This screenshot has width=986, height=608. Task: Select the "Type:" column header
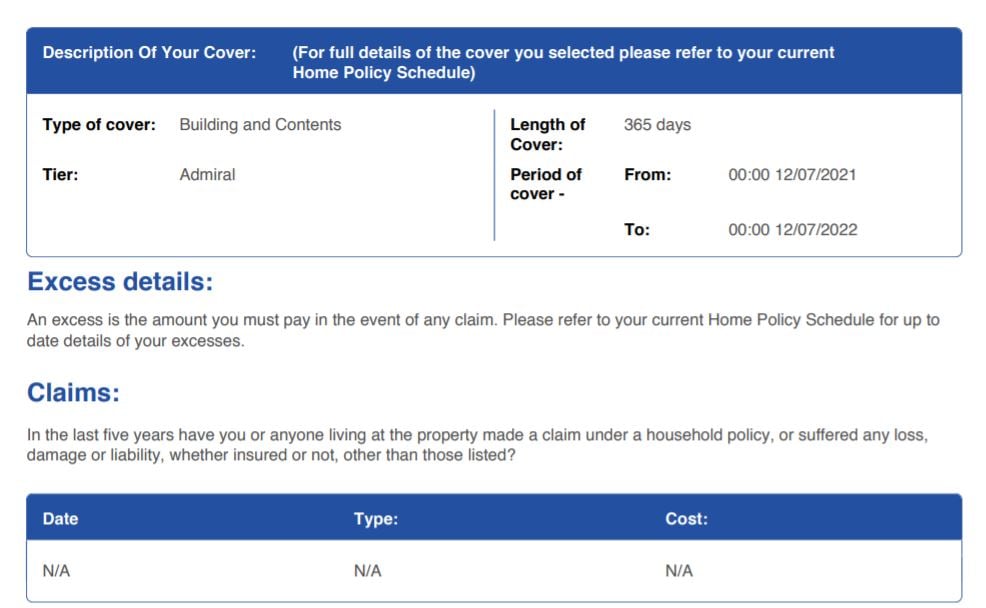pyautogui.click(x=376, y=519)
